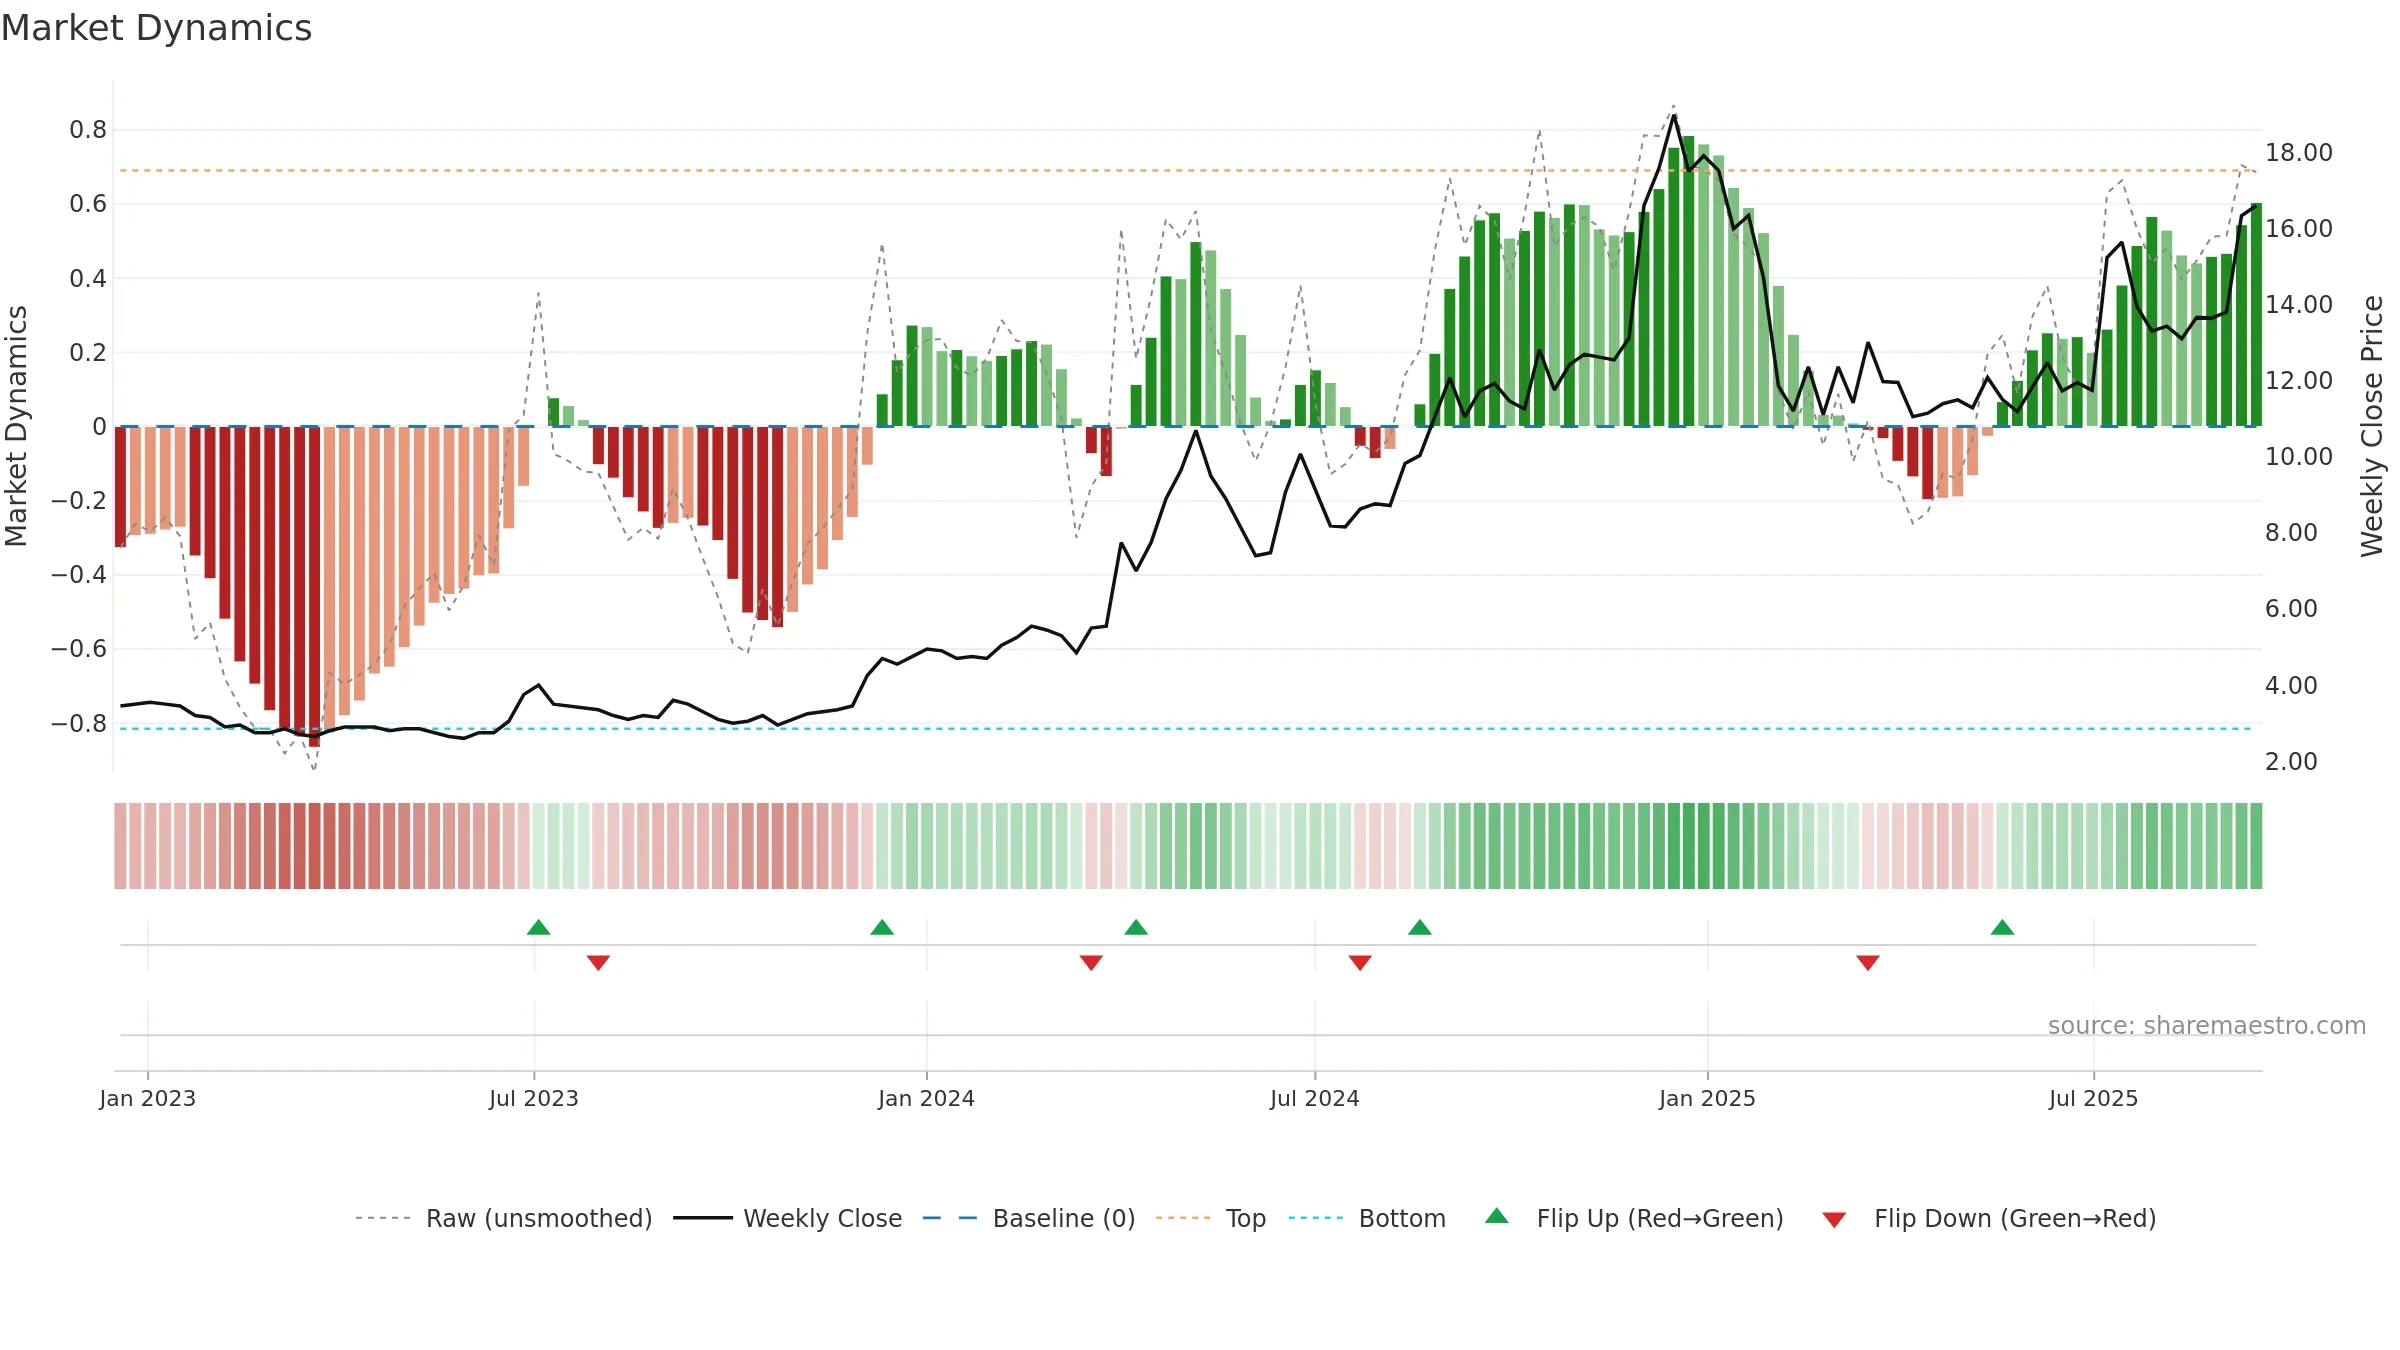Viewport: 2400px width, 1350px height.
Task: Click the red Flip Down legend triangle icon
Action: (1834, 1220)
